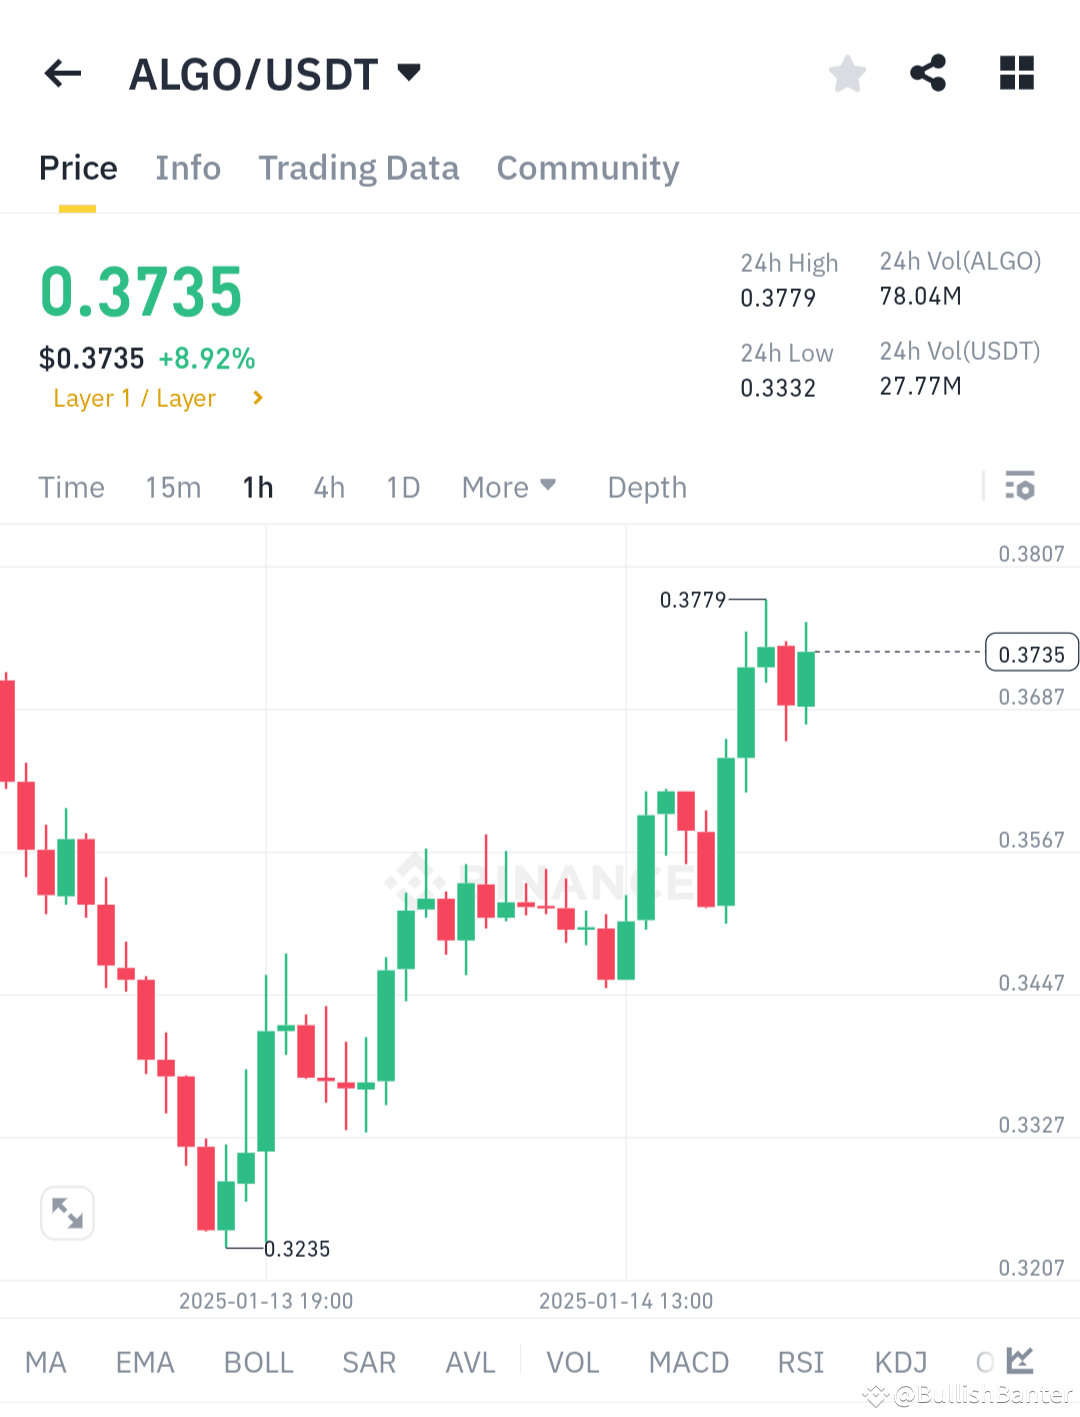1080x1417 pixels.
Task: Share the chart via the share icon
Action: [x=928, y=73]
